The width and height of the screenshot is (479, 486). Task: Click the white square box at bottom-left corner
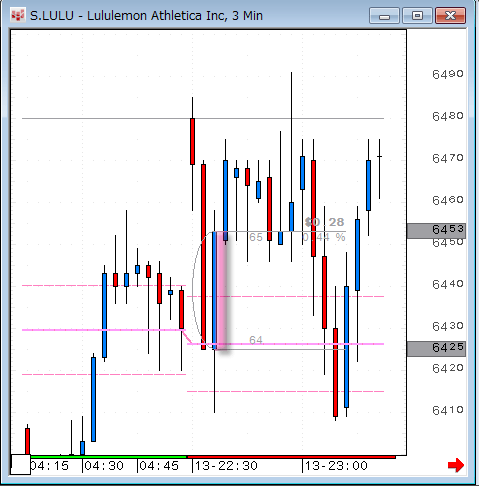click(21, 464)
